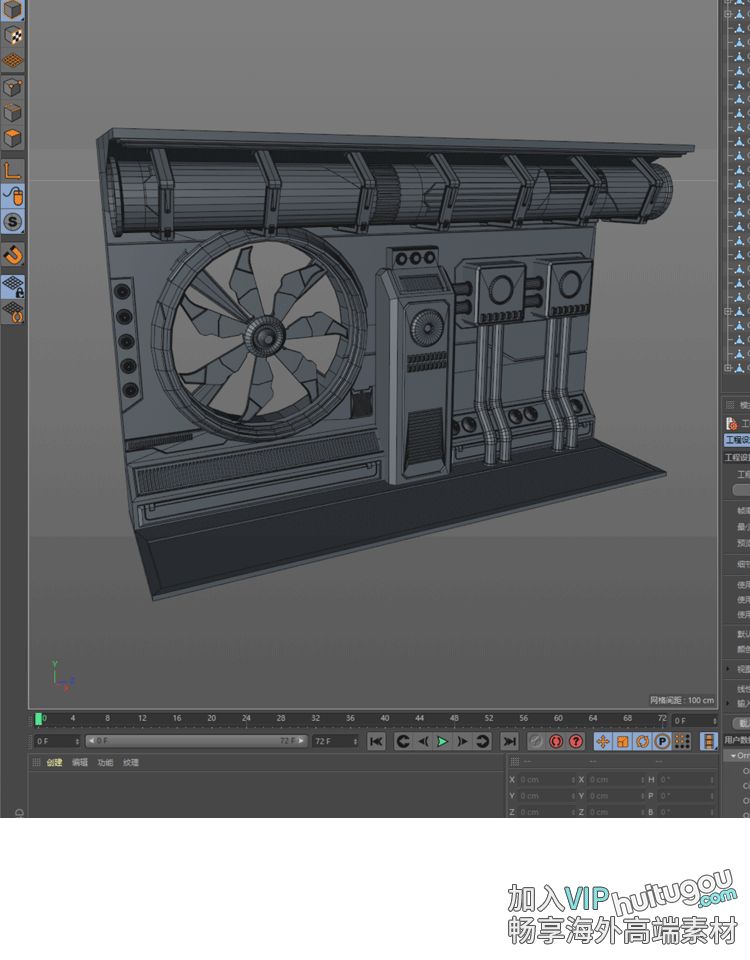750x960 pixels.
Task: Activate Points mode in left toolbar
Action: [x=13, y=87]
